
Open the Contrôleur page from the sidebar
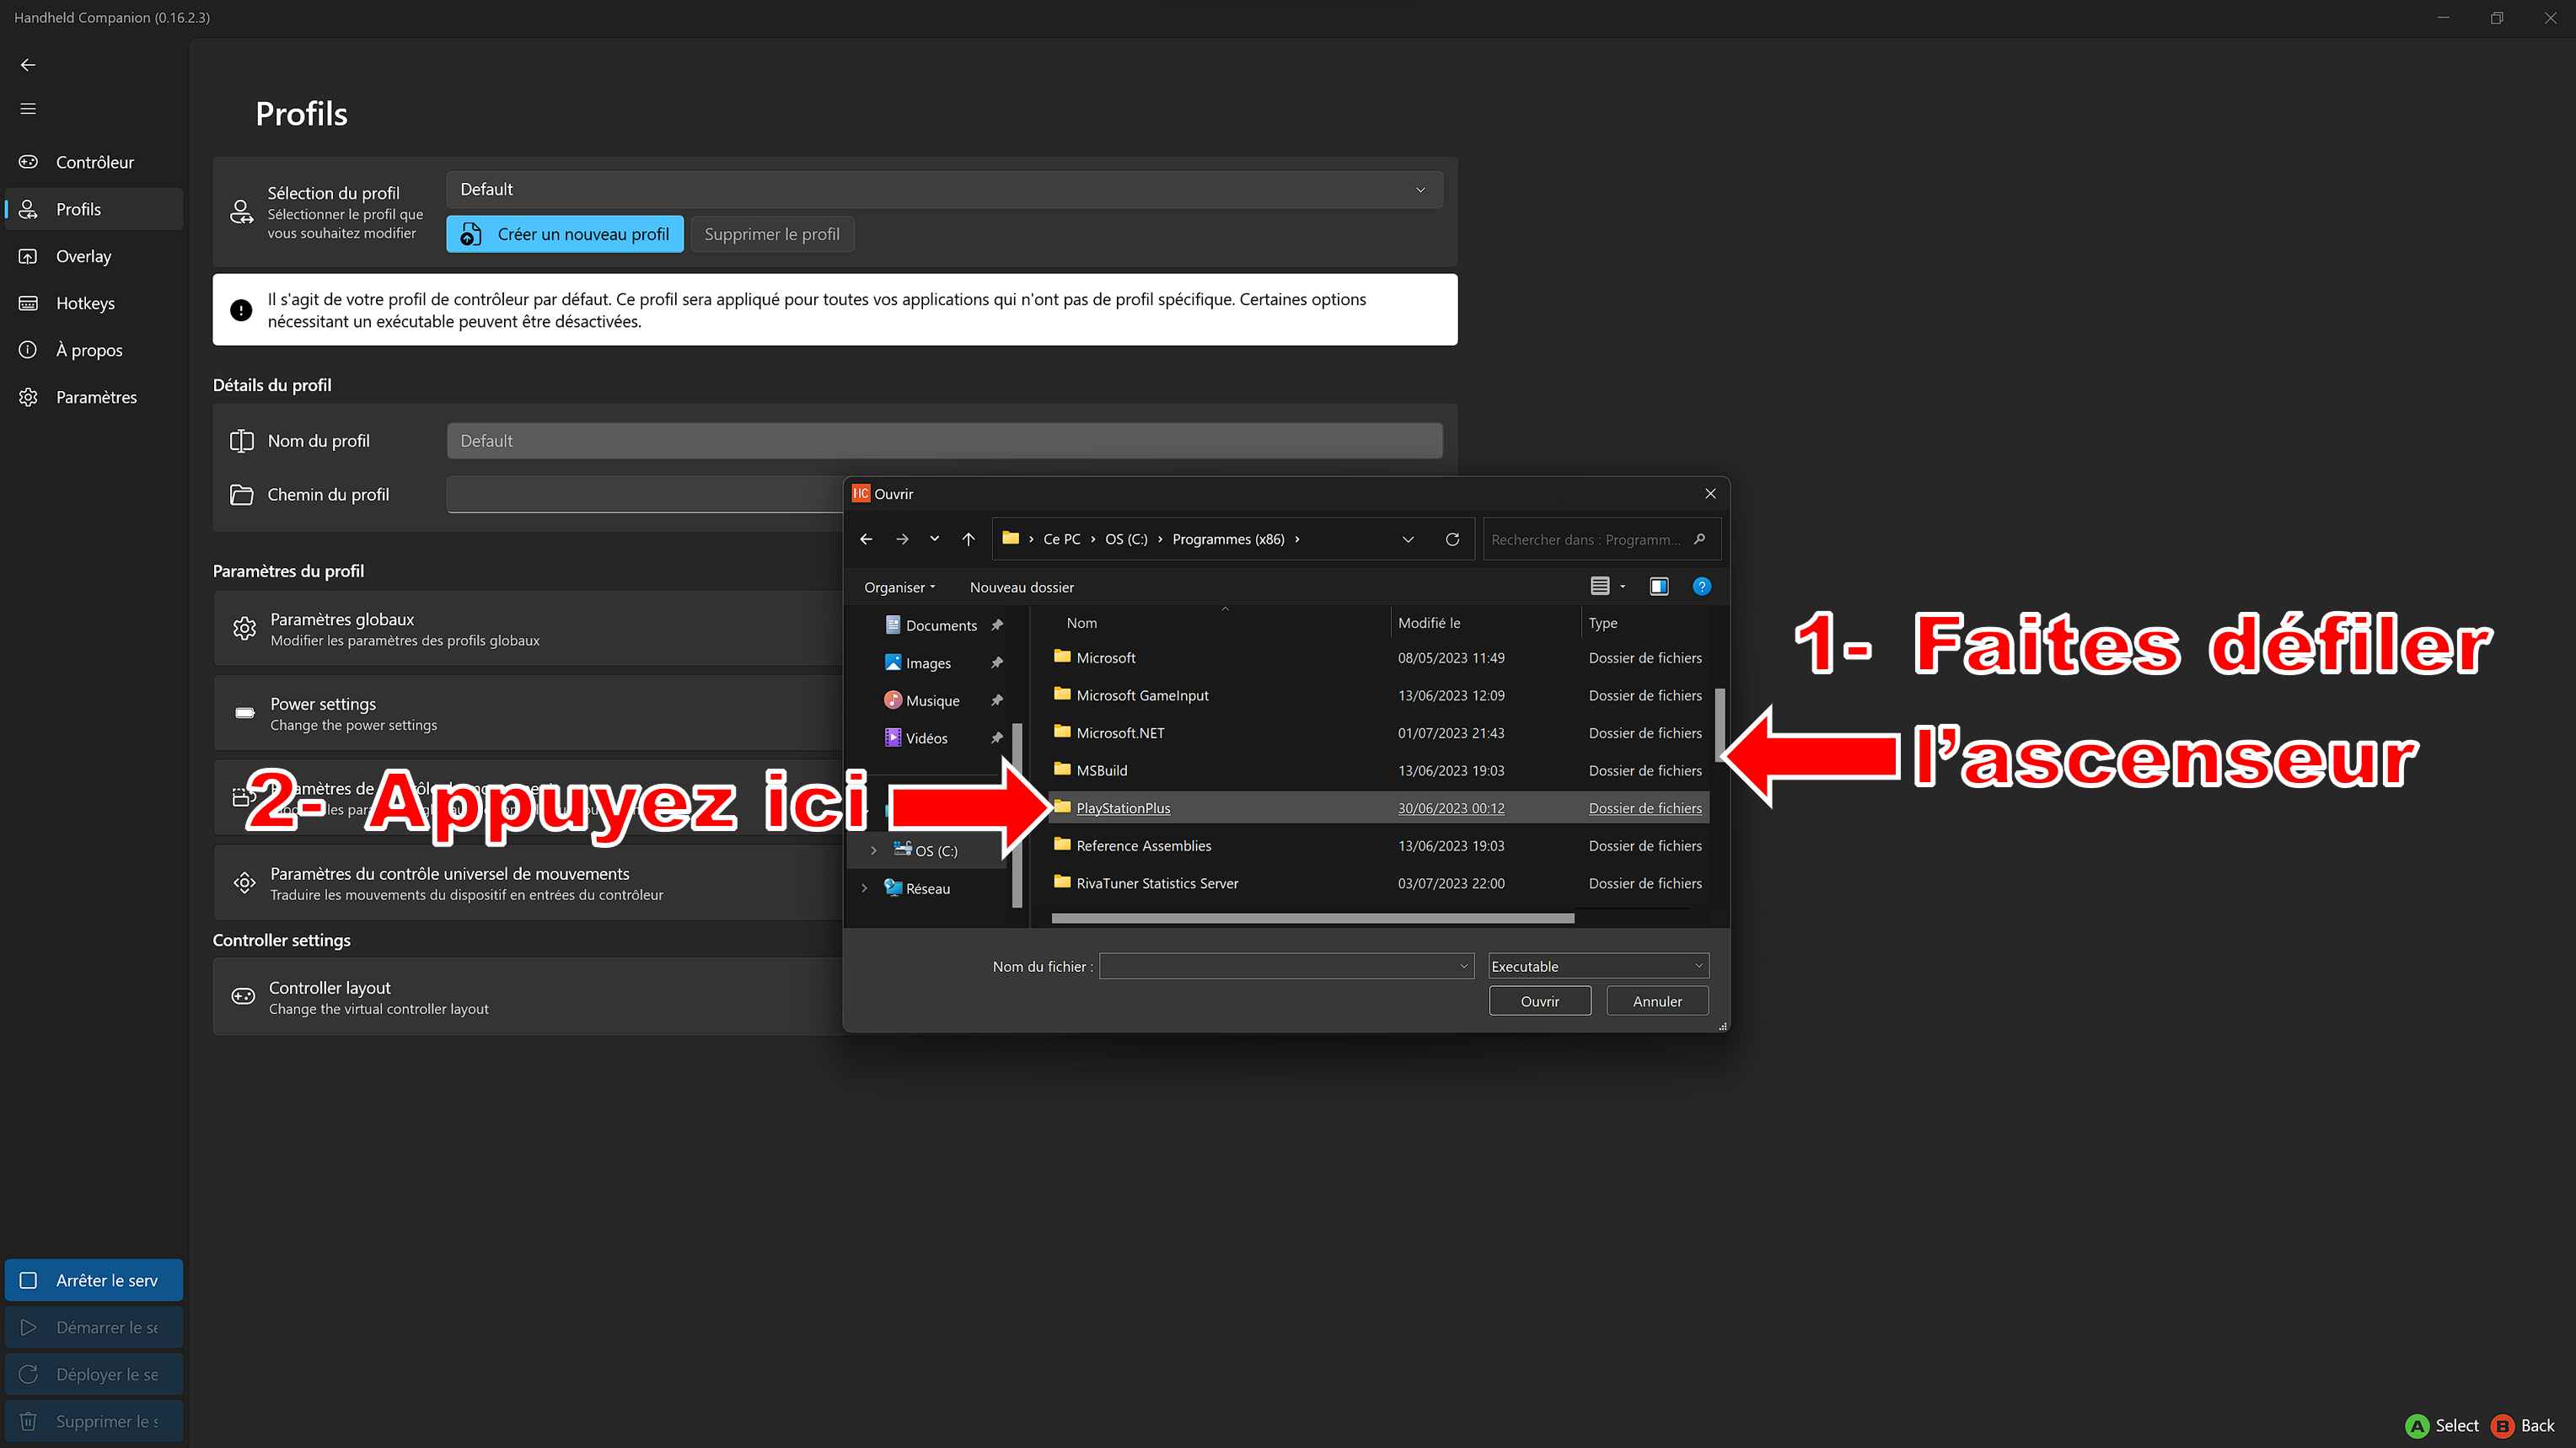coord(94,162)
